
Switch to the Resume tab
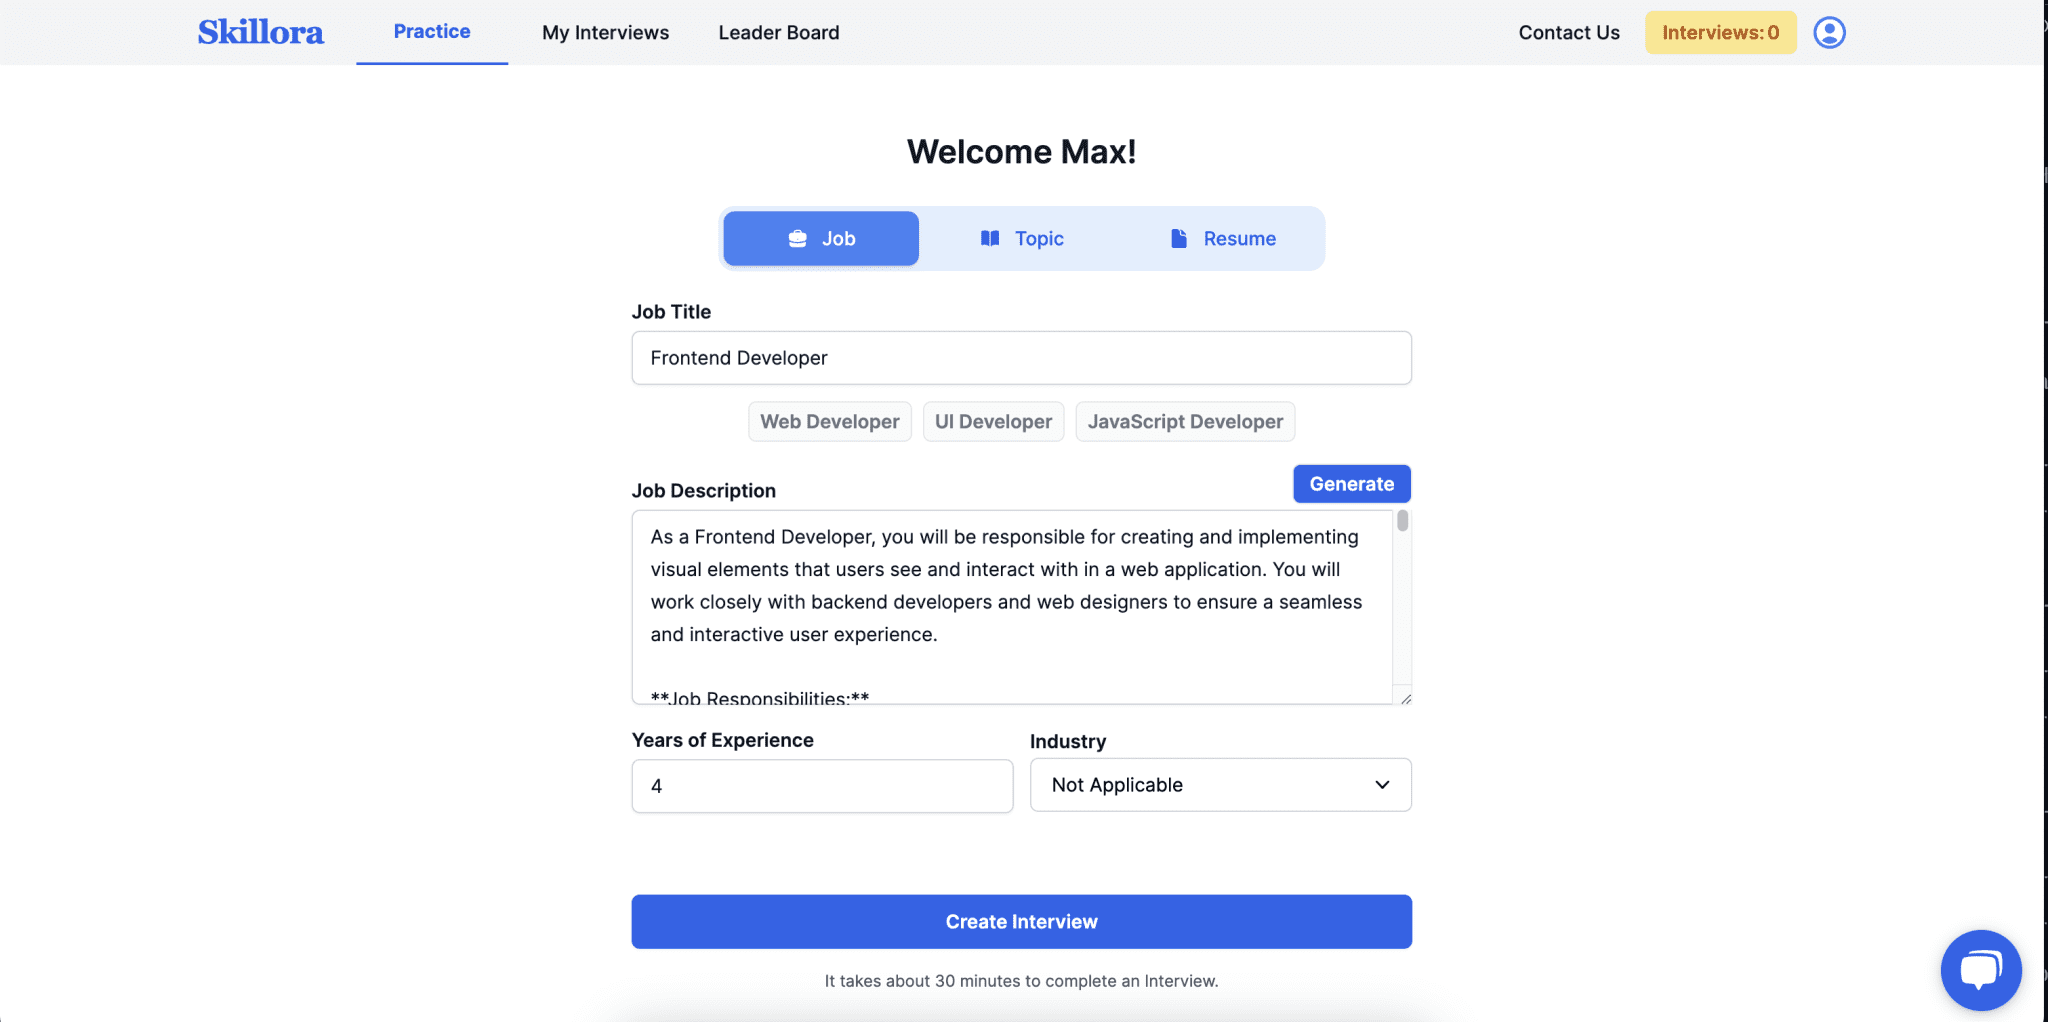point(1222,239)
